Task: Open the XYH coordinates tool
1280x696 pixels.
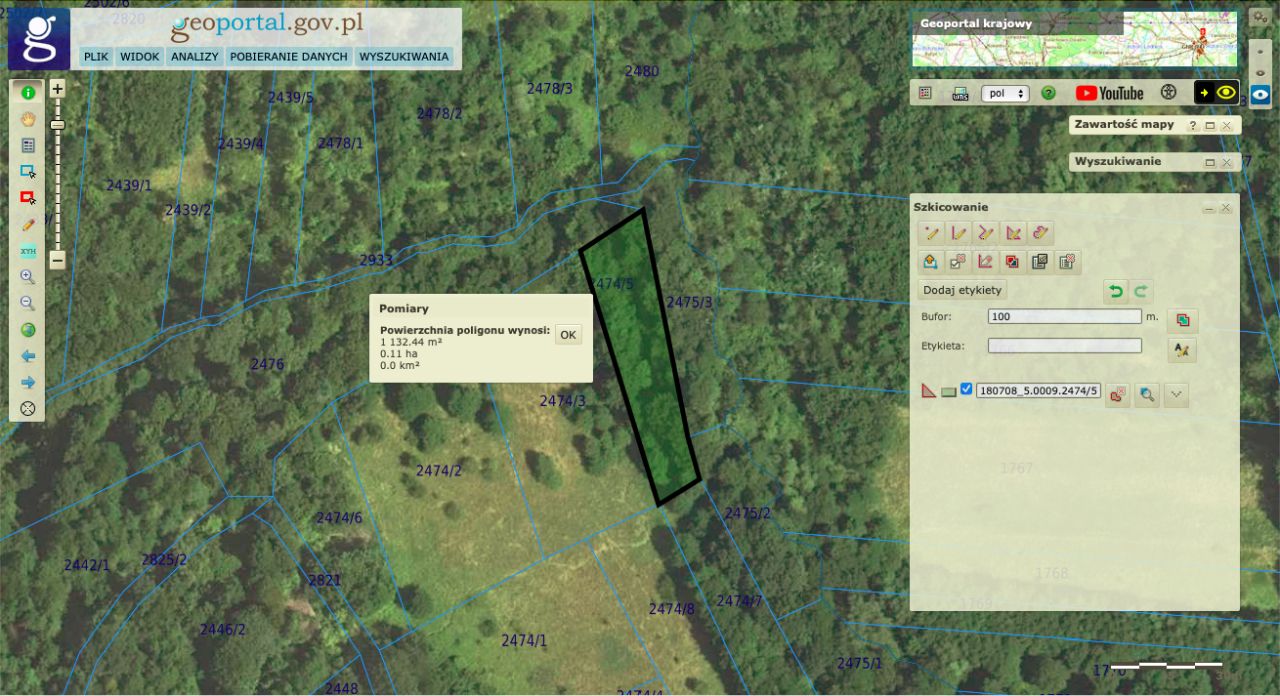Action: (x=27, y=250)
